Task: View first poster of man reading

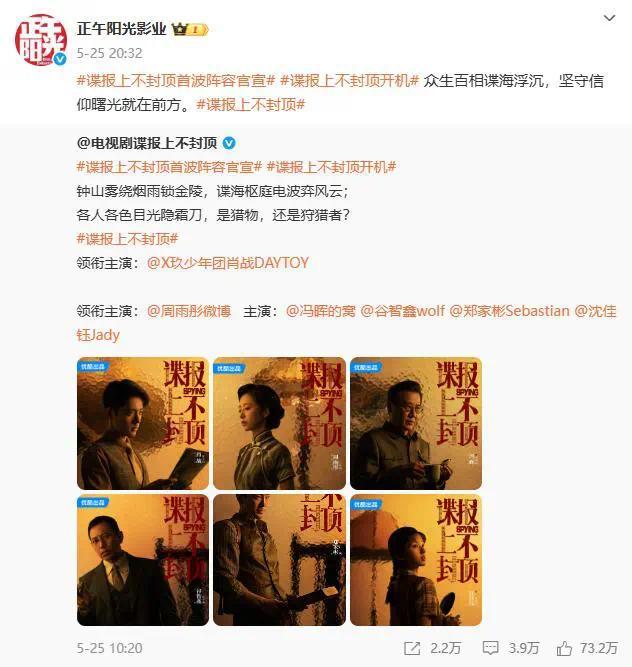Action: click(143, 423)
